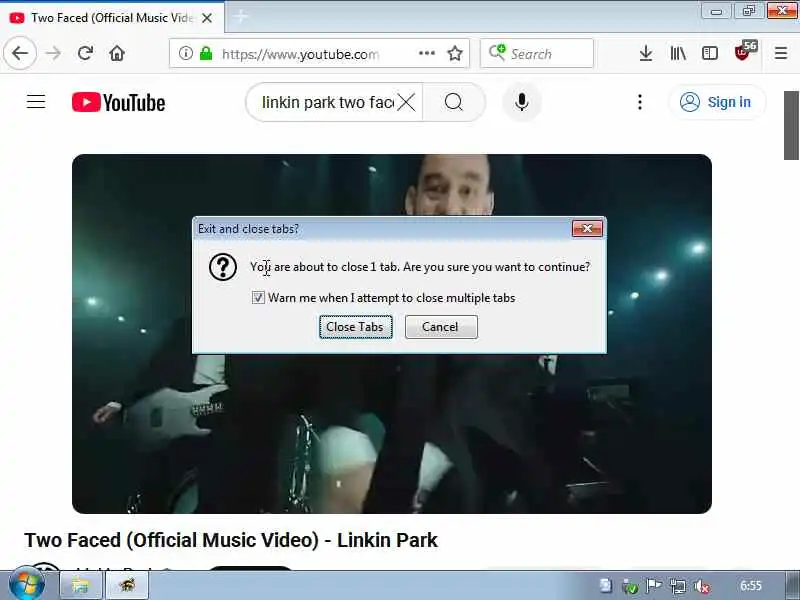This screenshot has height=600, width=800.
Task: Open Action Center flag icon
Action: [x=654, y=586]
